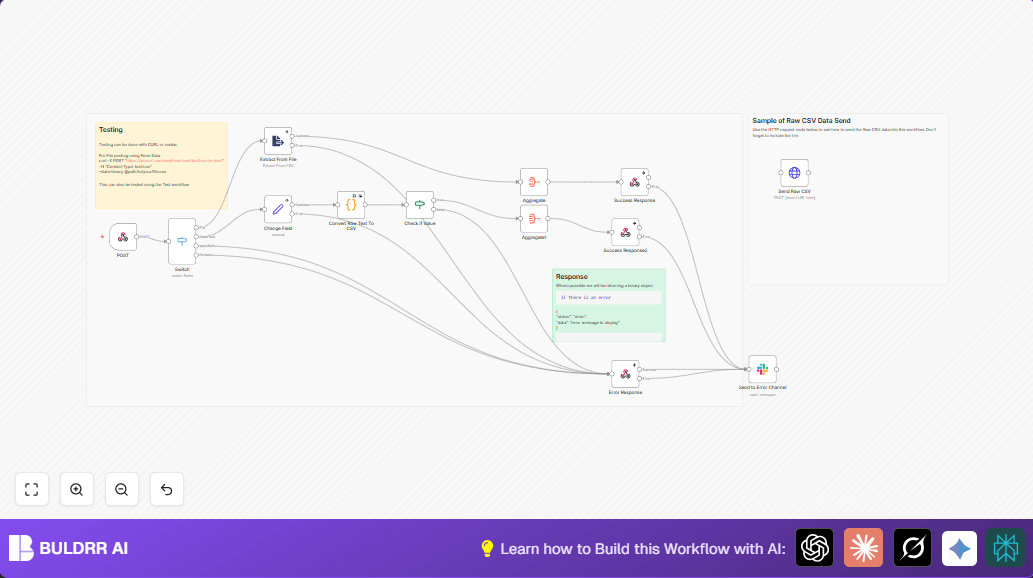The image size is (1033, 578).
Task: Open Send to Error Channel Slack node
Action: tap(762, 369)
